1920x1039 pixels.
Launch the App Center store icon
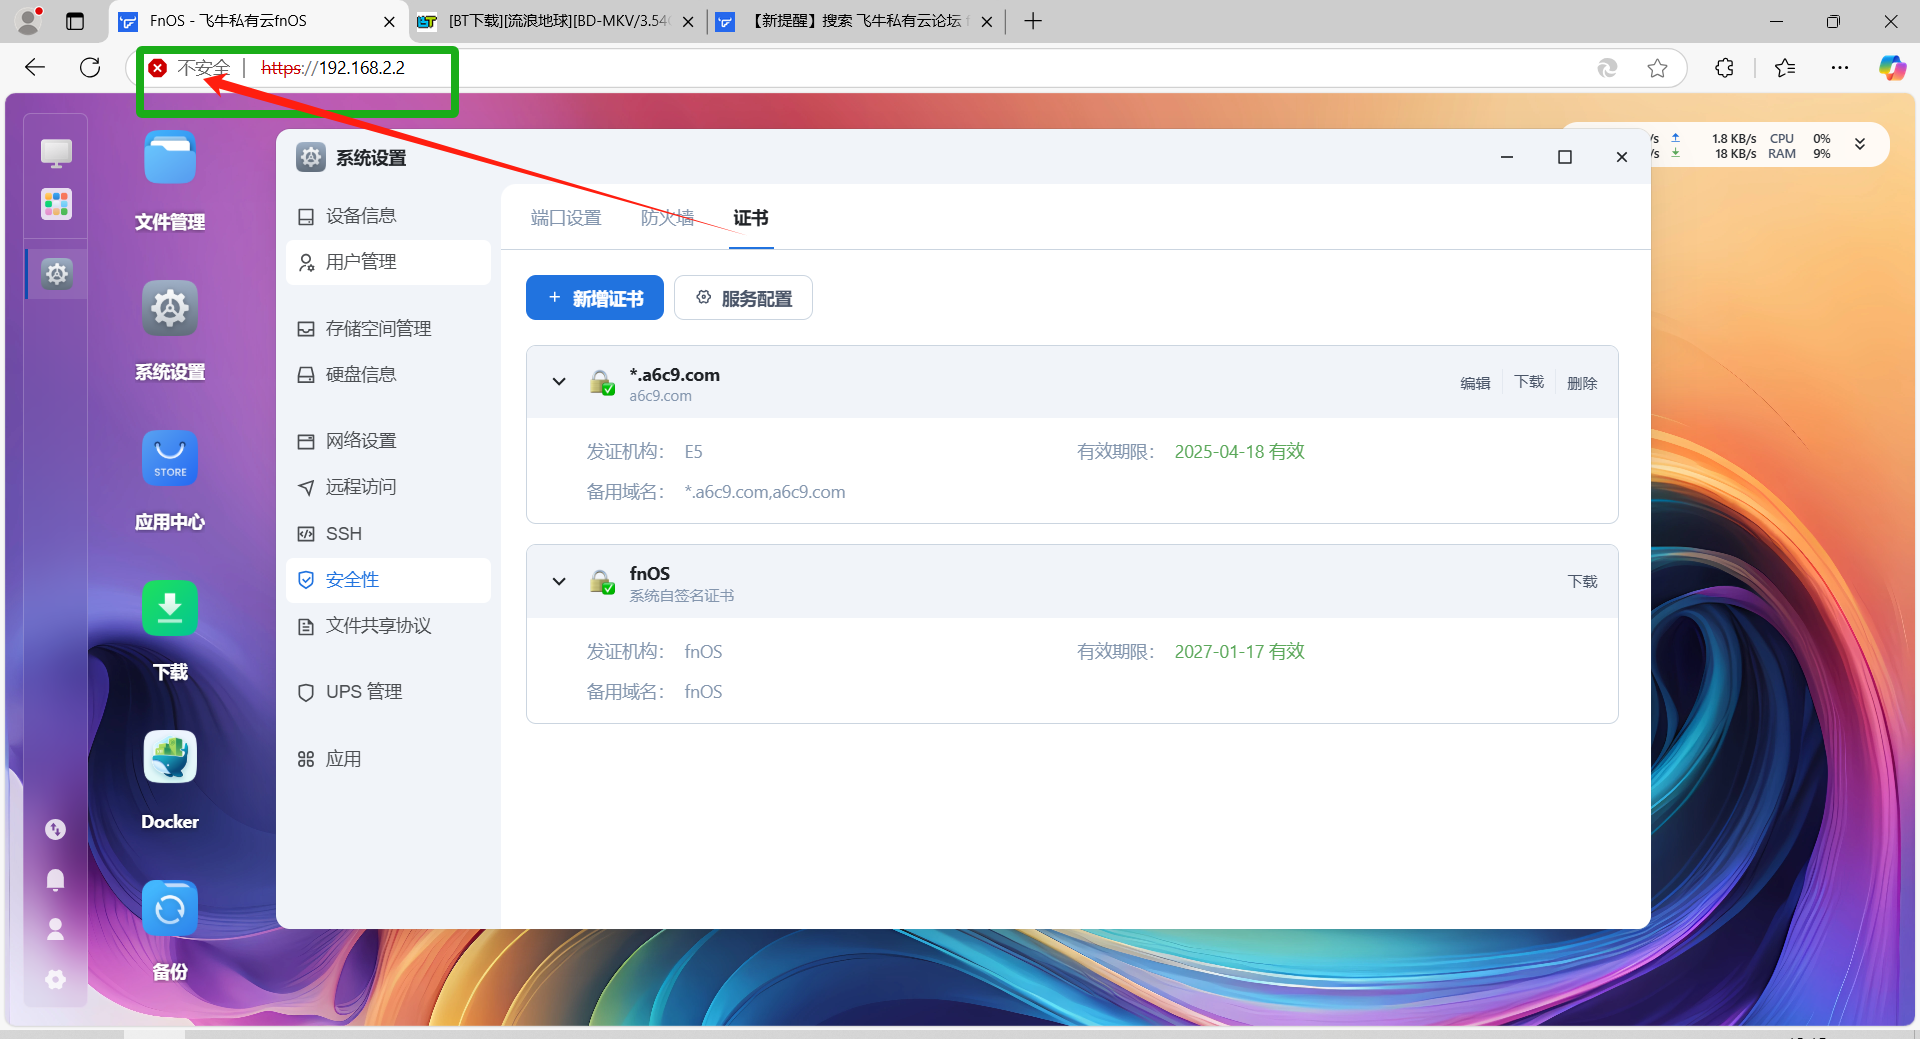click(170, 458)
